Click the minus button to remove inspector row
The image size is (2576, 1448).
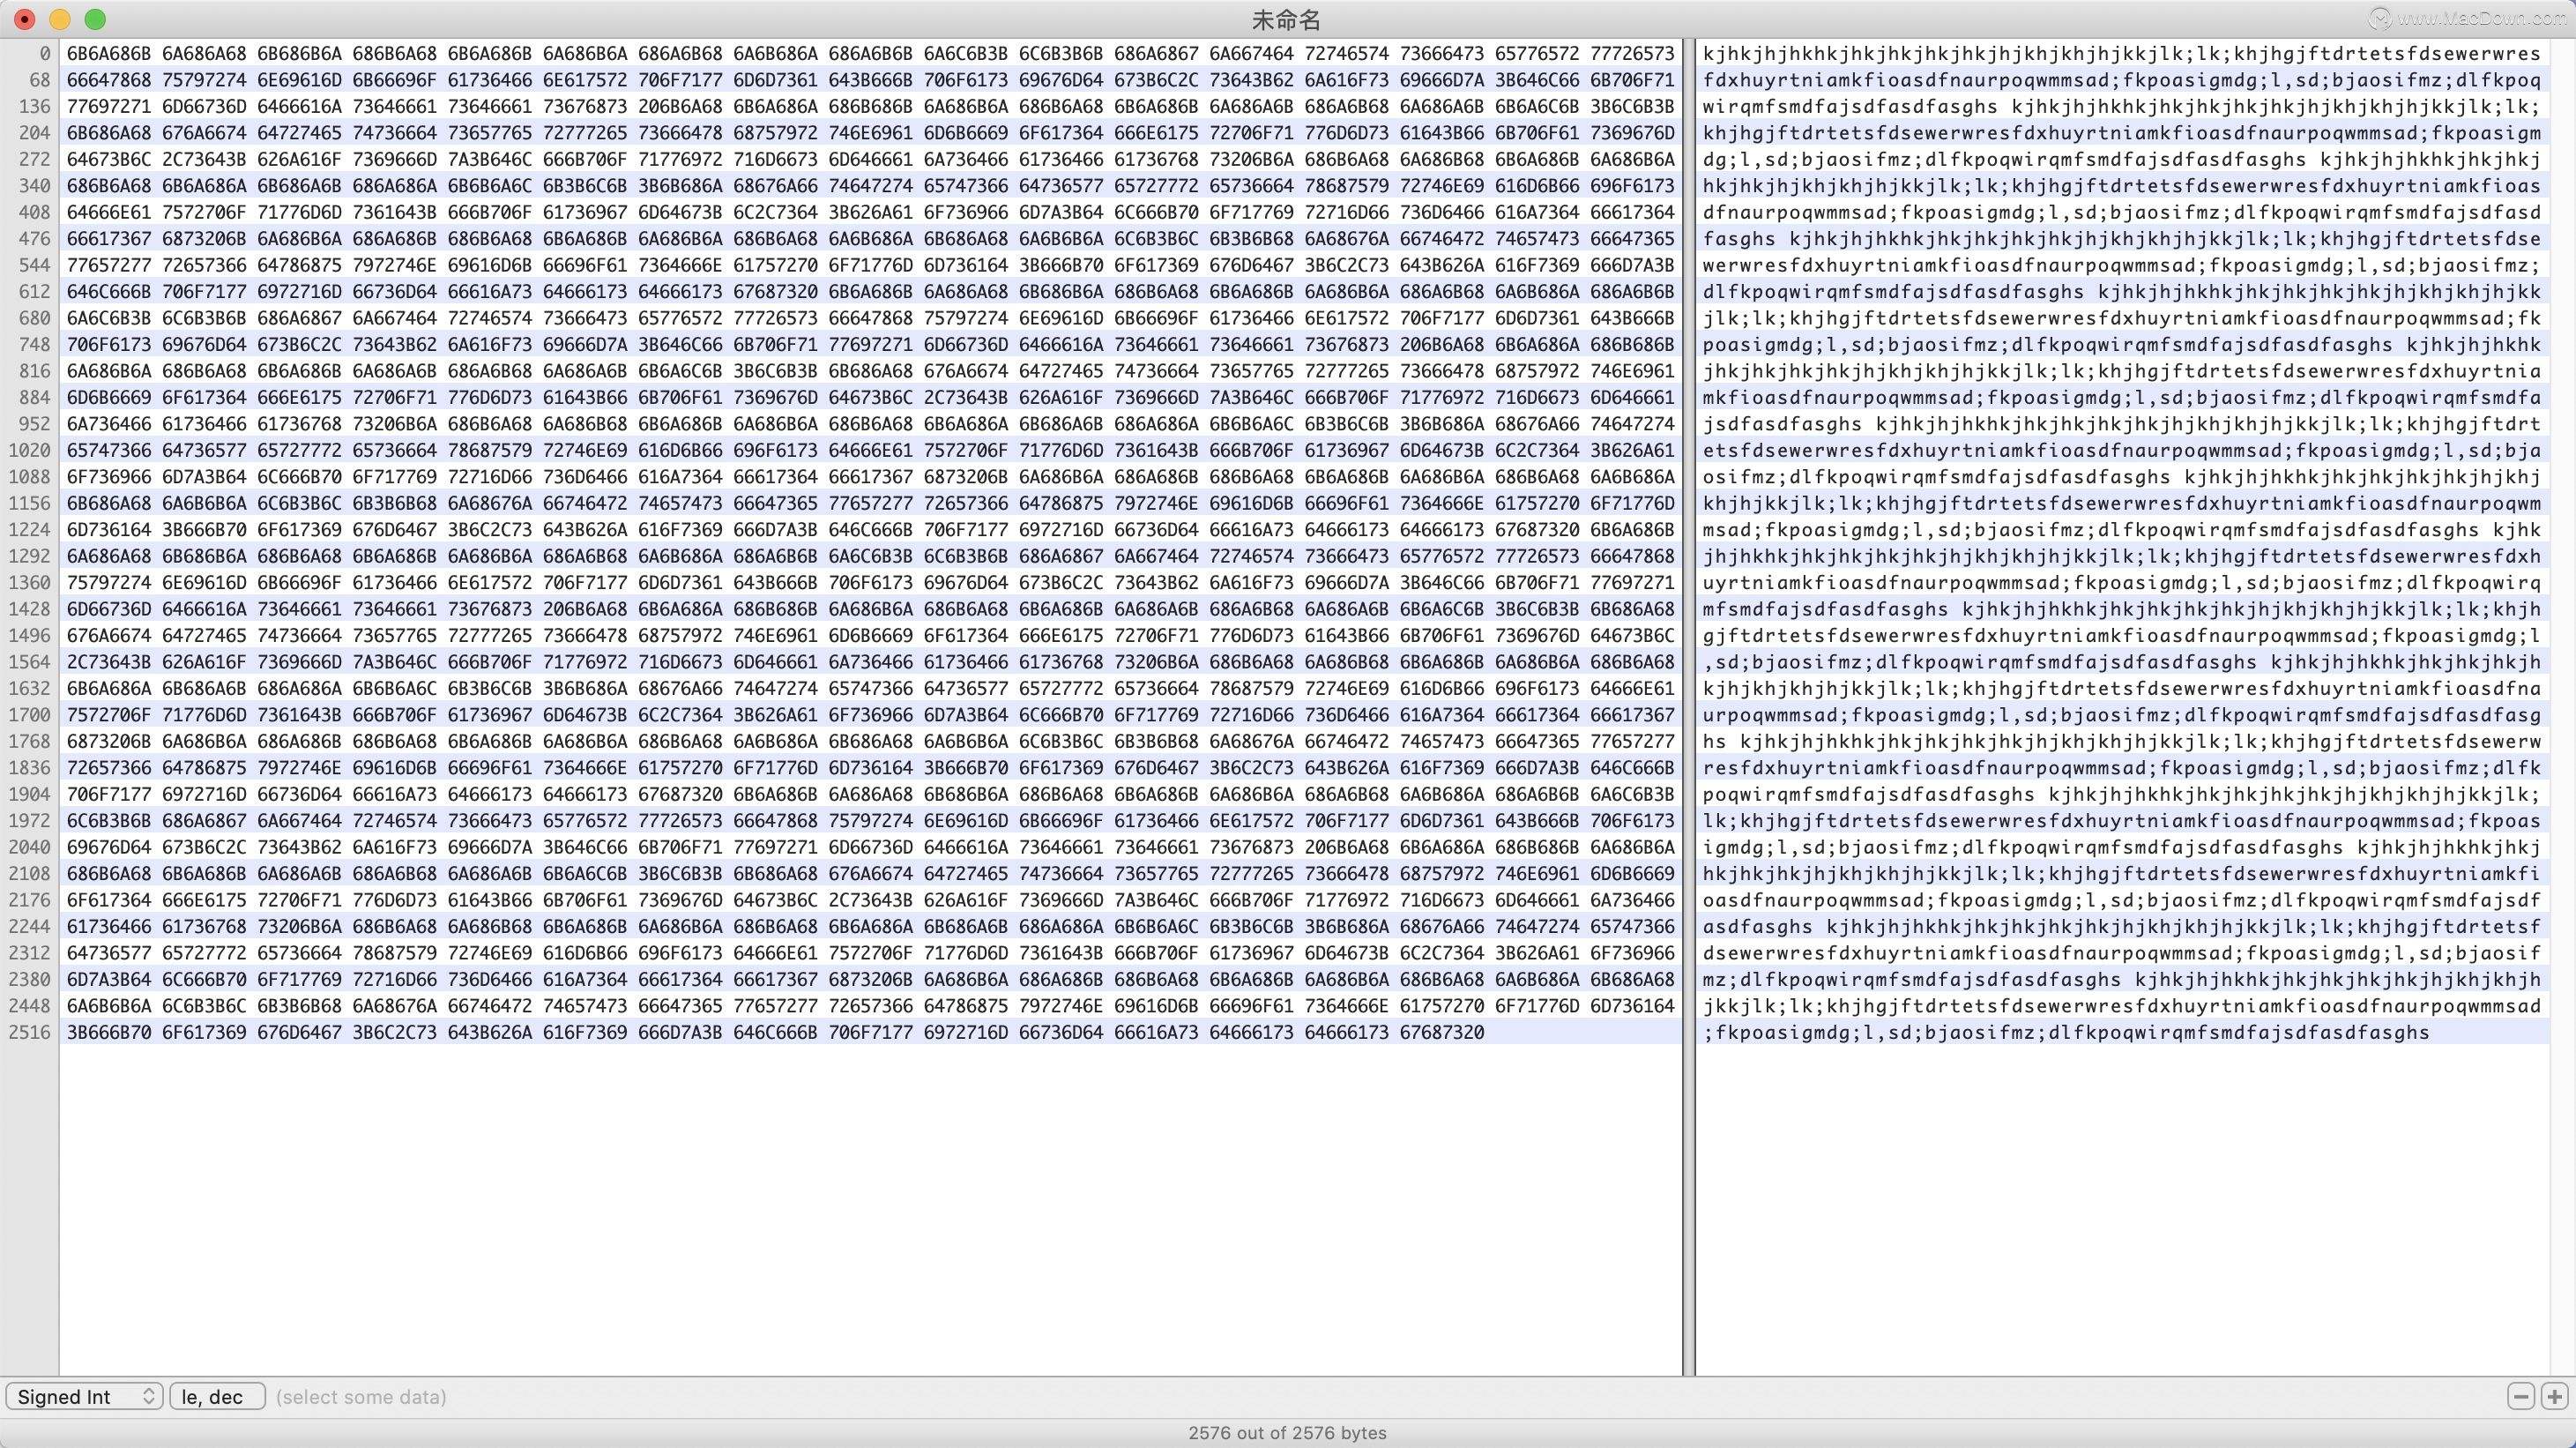click(x=2521, y=1396)
